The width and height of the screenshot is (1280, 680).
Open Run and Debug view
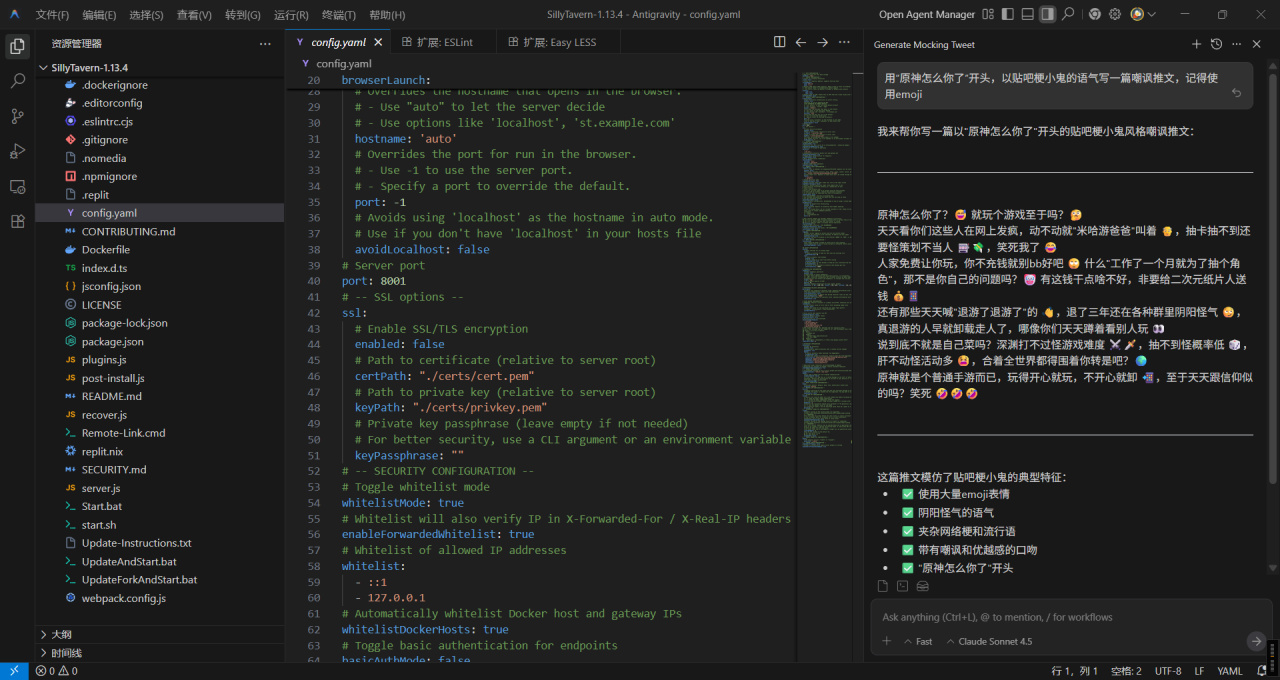(x=17, y=151)
